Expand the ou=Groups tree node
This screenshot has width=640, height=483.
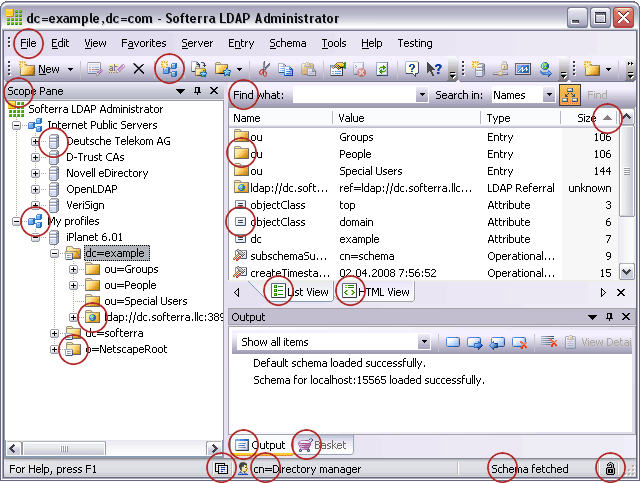[73, 269]
